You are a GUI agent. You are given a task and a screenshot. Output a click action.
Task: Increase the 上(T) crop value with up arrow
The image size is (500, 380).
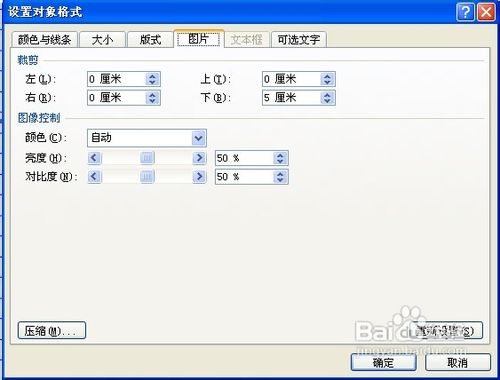pos(328,76)
